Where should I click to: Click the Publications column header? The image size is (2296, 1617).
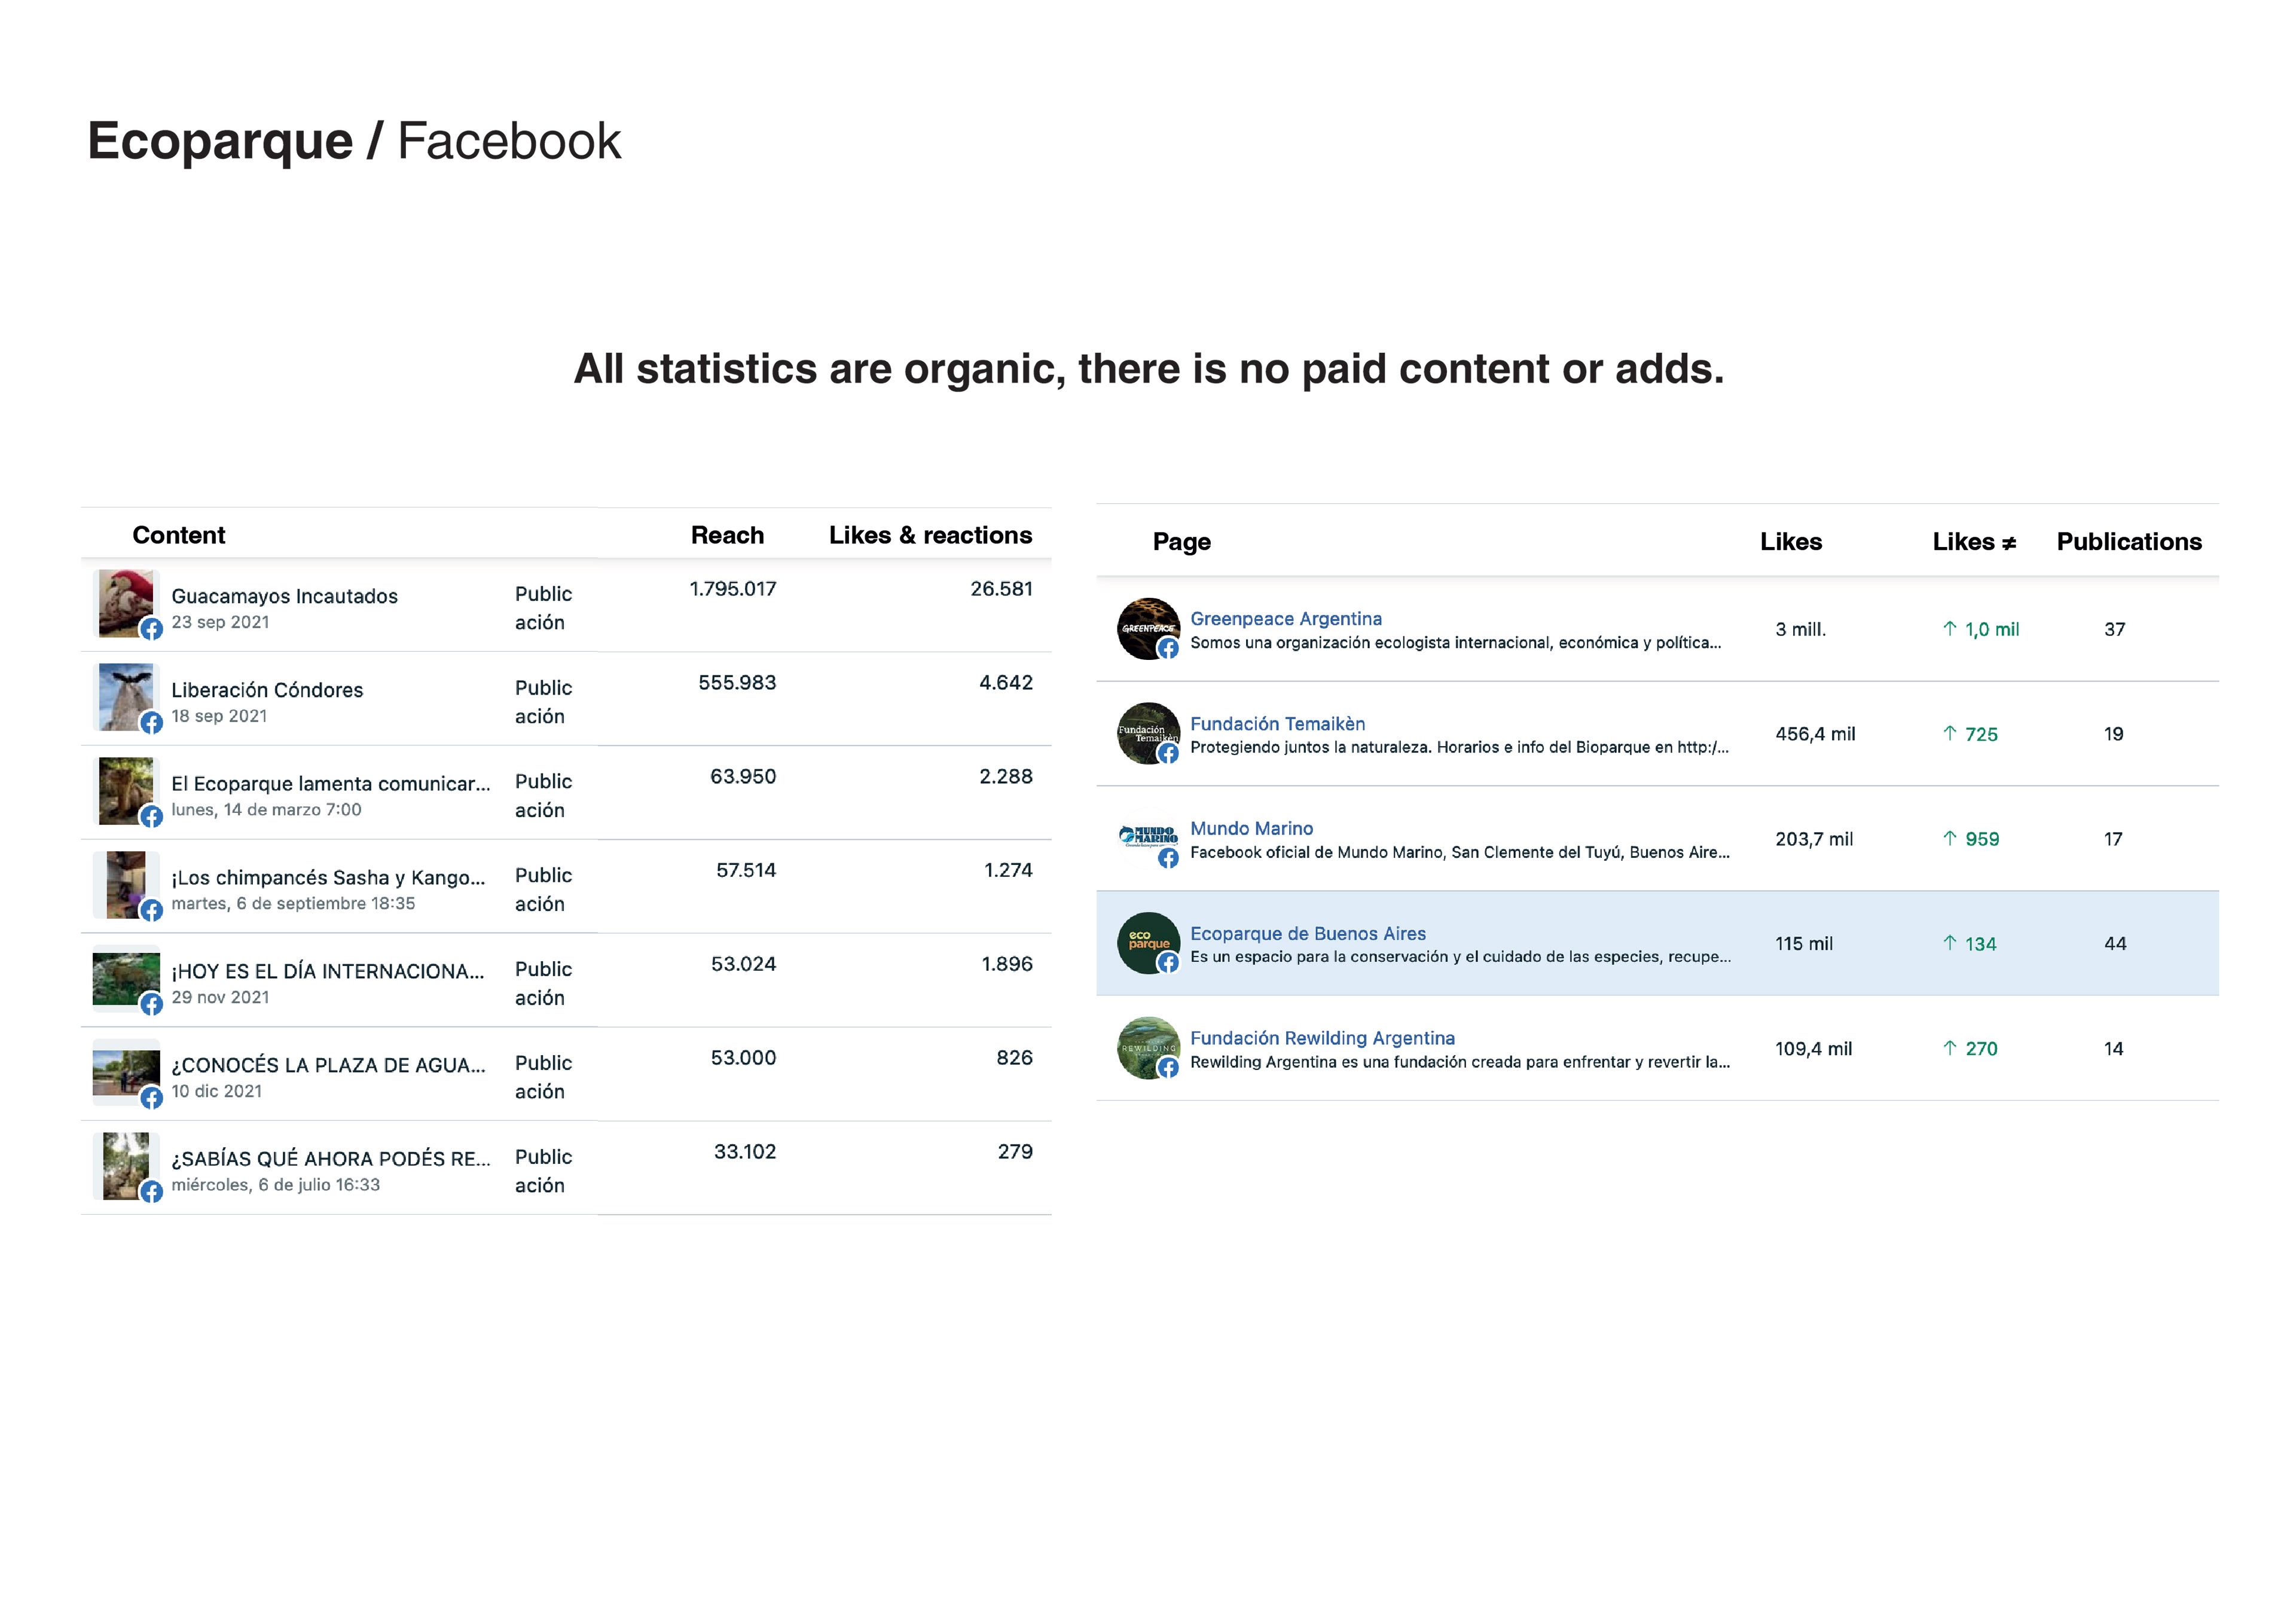point(2128,541)
